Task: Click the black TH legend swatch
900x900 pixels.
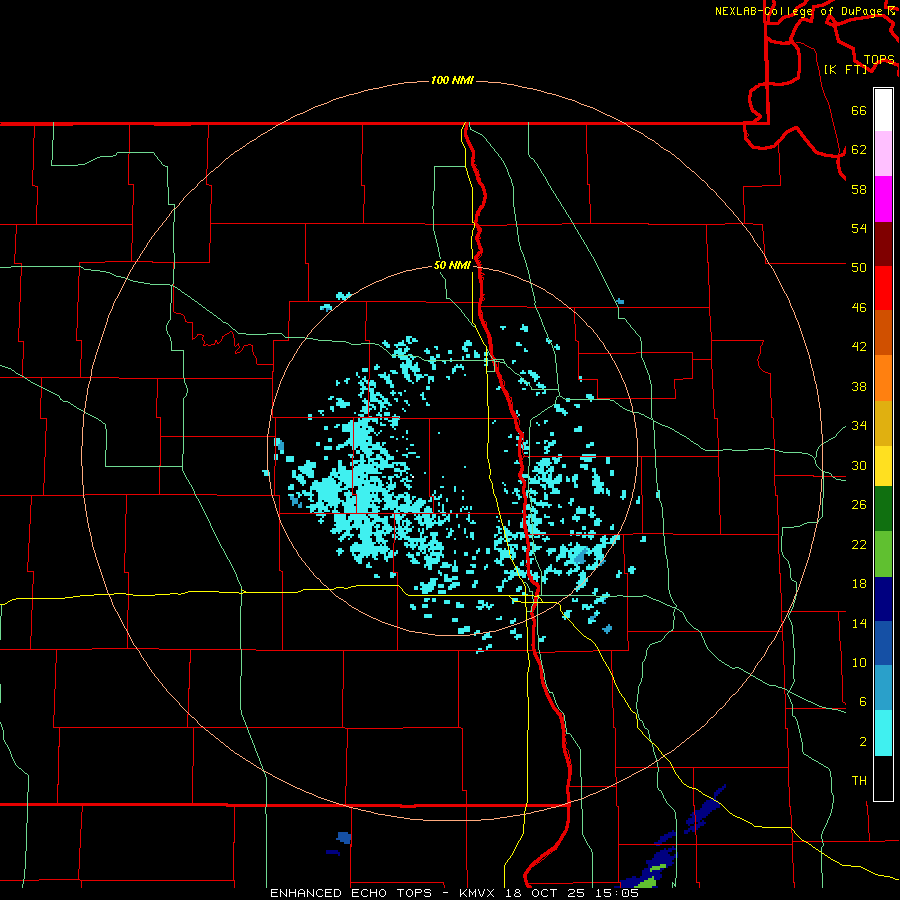Action: click(883, 778)
